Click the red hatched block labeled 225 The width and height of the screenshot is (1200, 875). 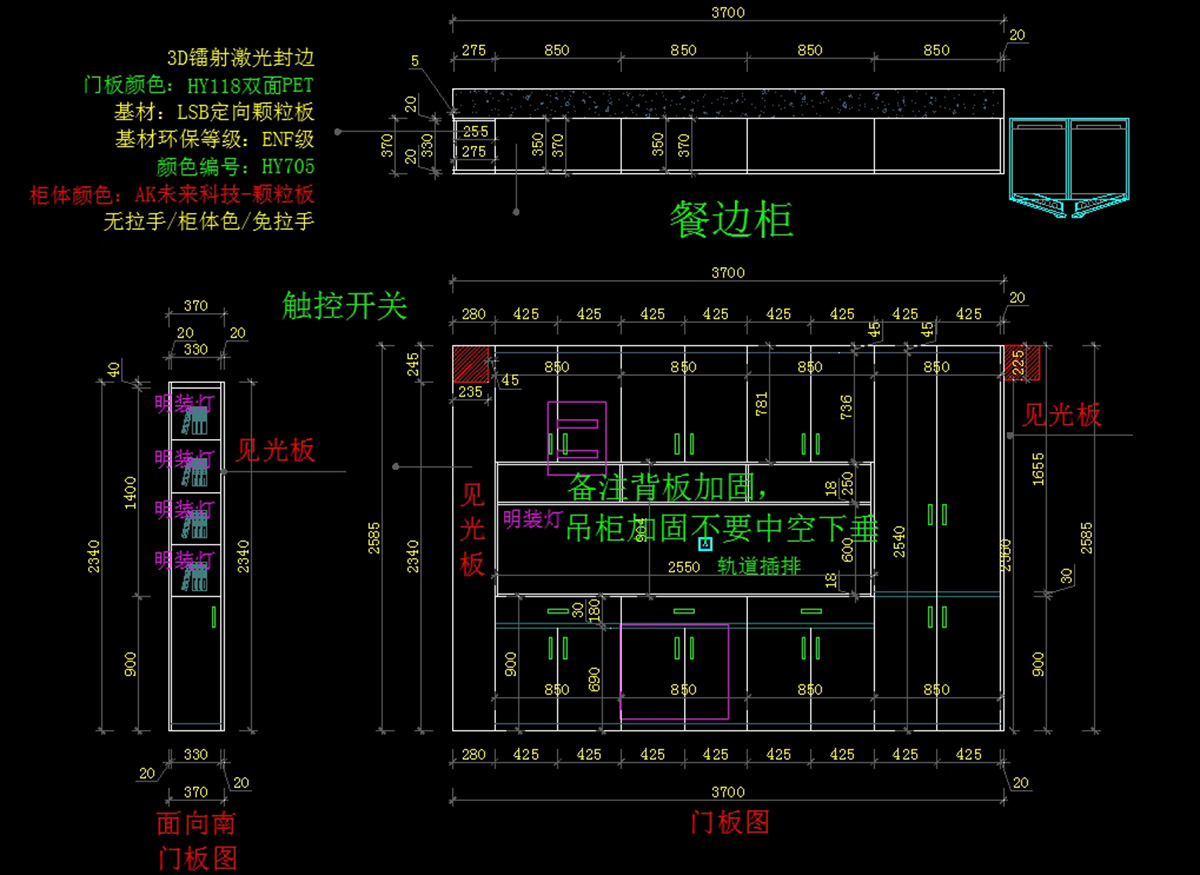[x=1017, y=362]
